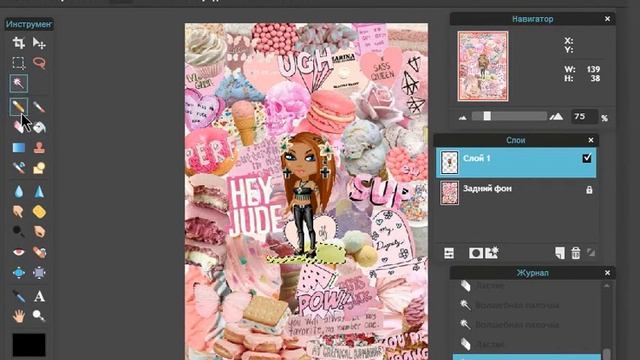Select the Dodge tool

(x=18, y=231)
